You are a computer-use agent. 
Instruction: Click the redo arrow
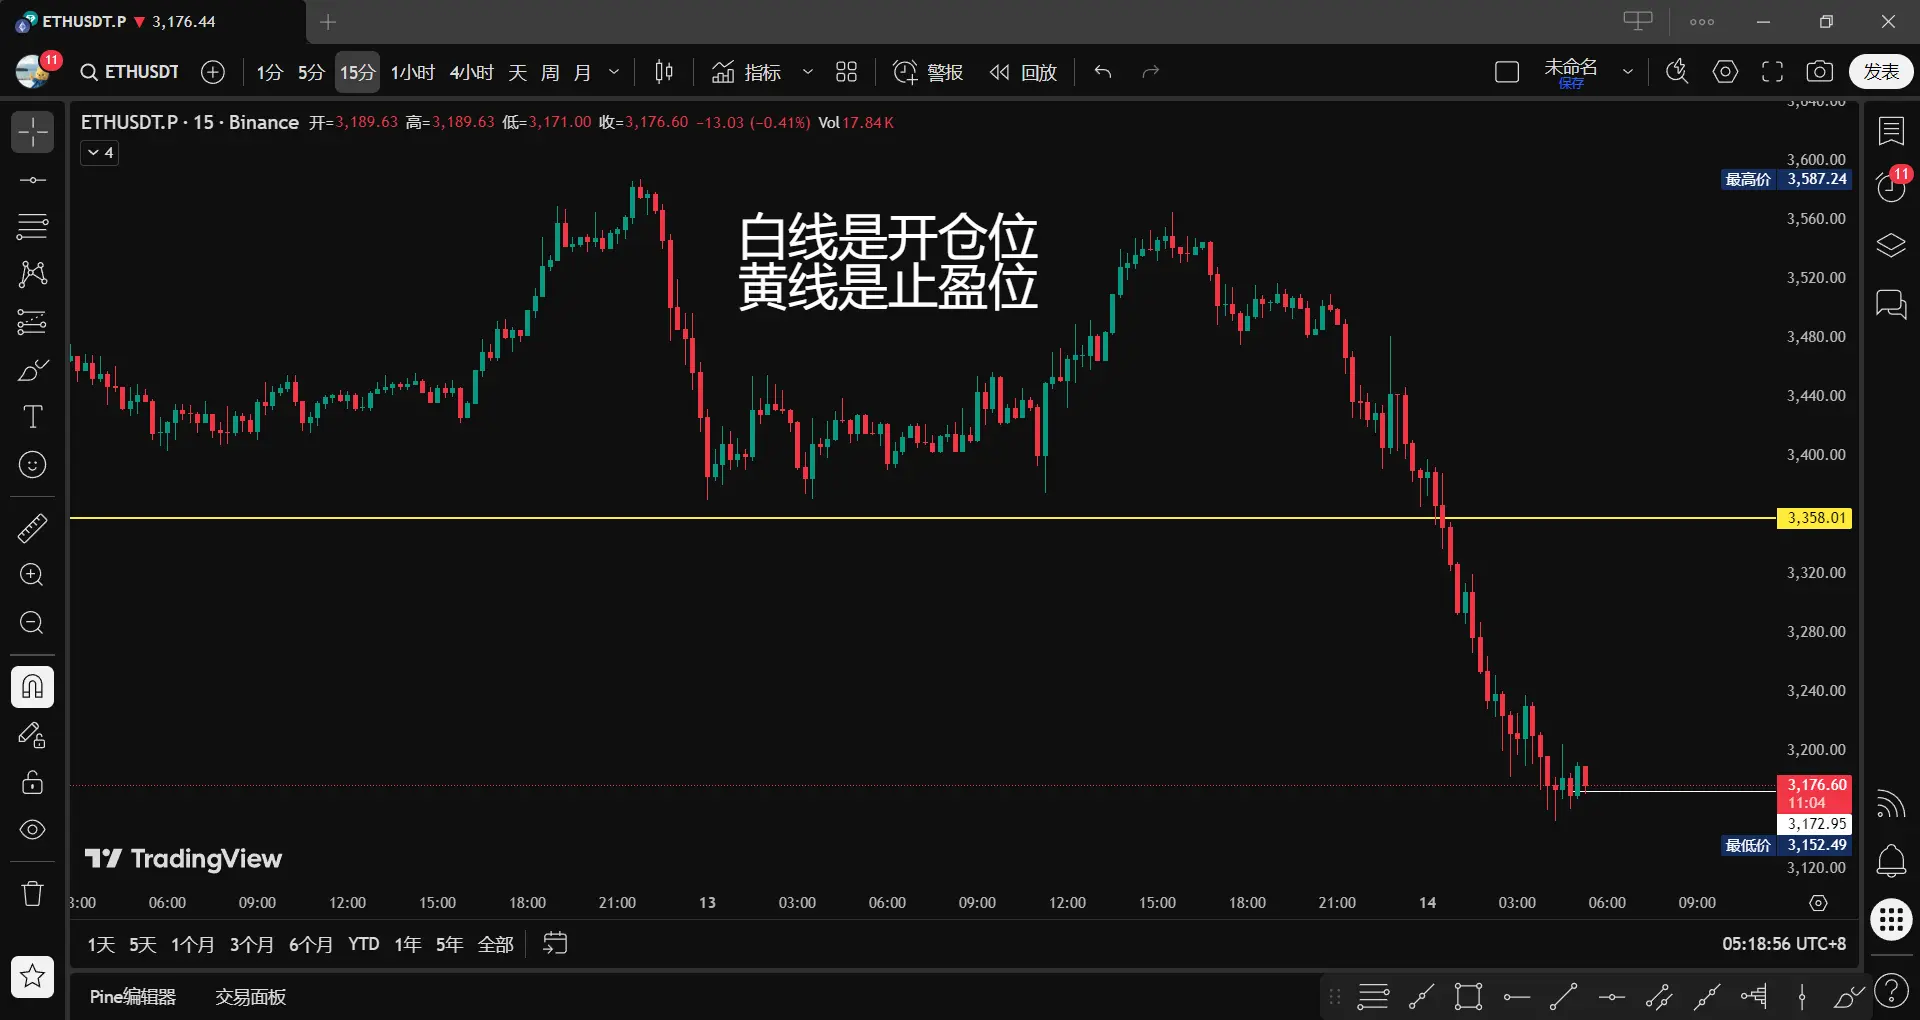[1151, 72]
